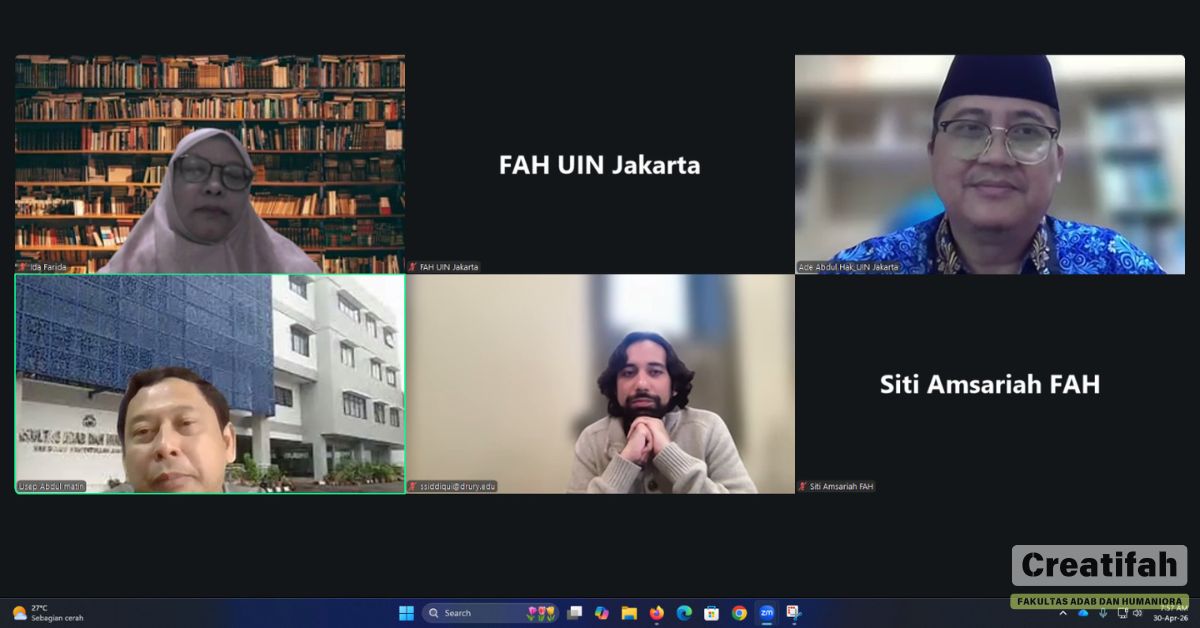
Task: Select the ssiddiqui@drury.edu video tile
Action: point(600,384)
